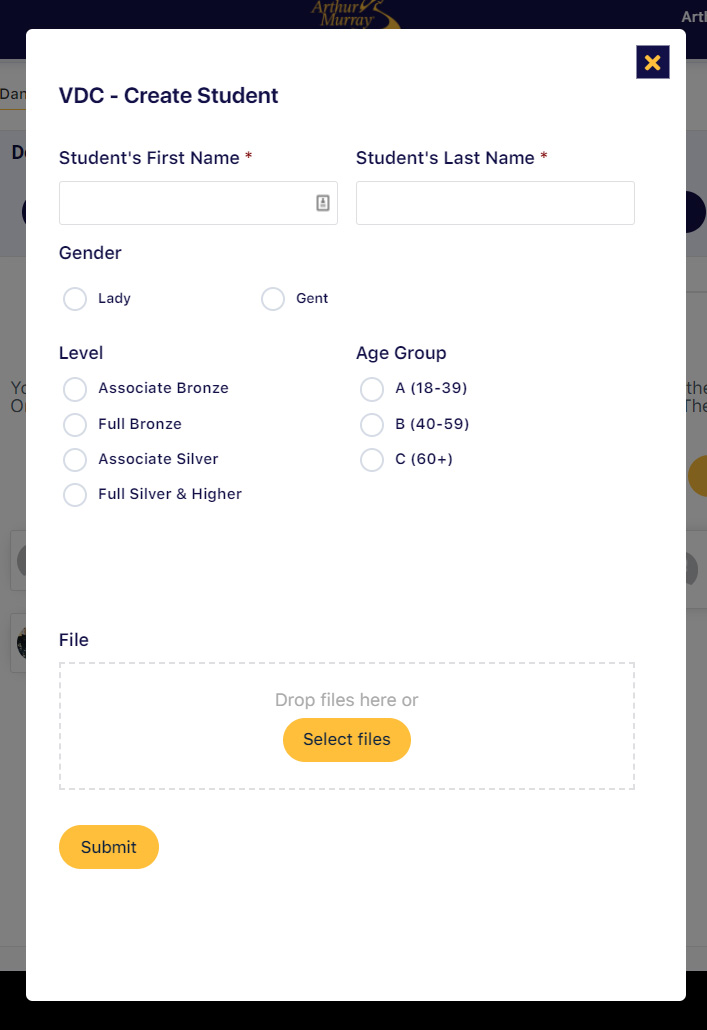707x1030 pixels.
Task: Click the Arthur Murray logo
Action: pos(354,14)
